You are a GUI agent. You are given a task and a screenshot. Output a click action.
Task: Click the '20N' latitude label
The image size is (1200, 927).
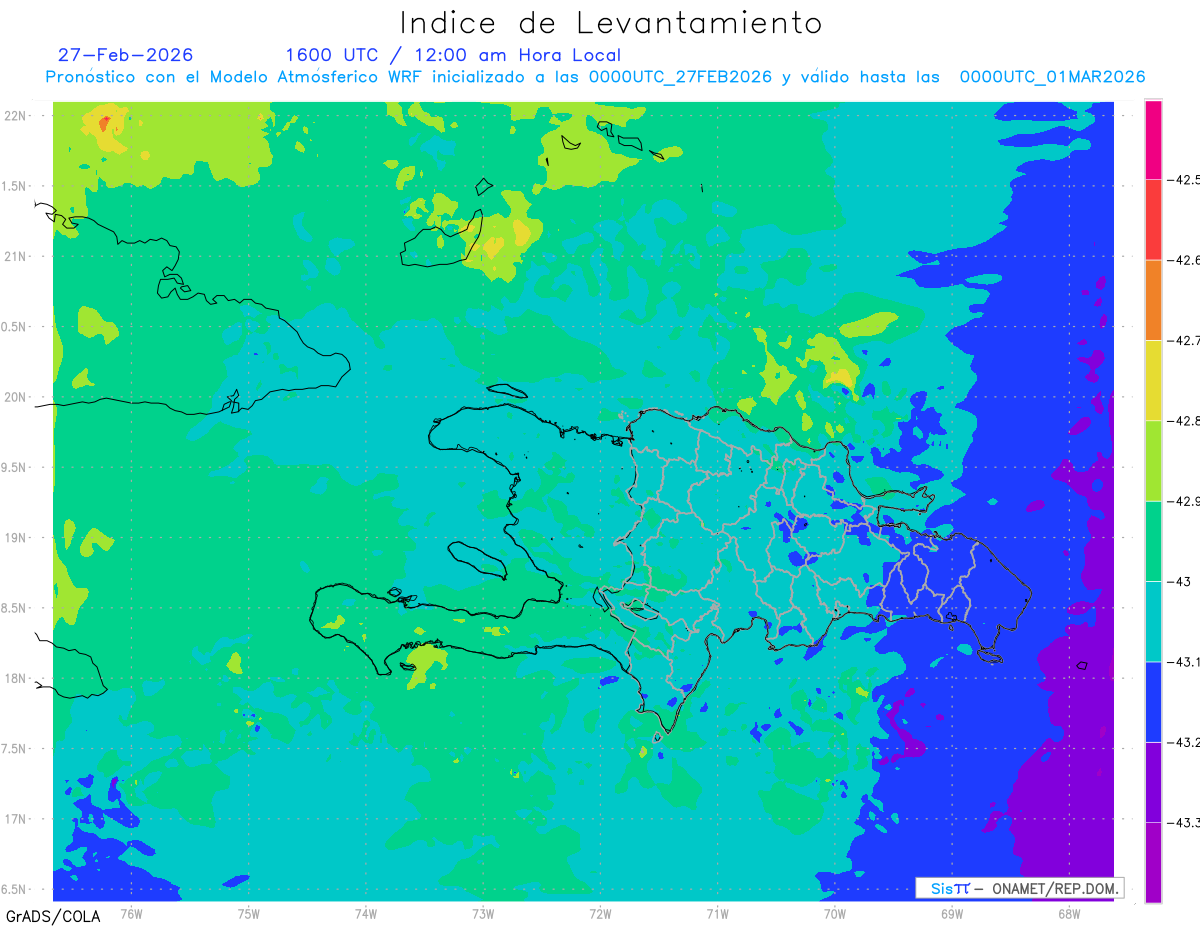[16, 397]
